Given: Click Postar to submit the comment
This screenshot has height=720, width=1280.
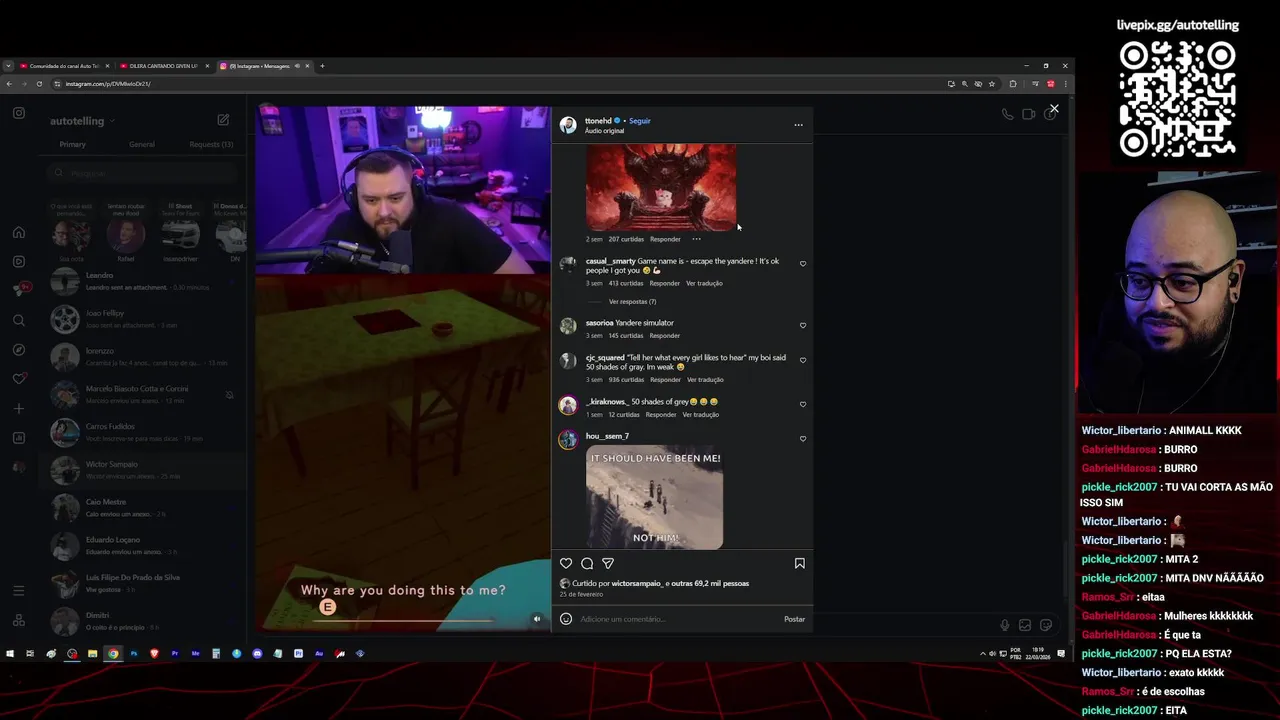Looking at the screenshot, I should (x=794, y=619).
